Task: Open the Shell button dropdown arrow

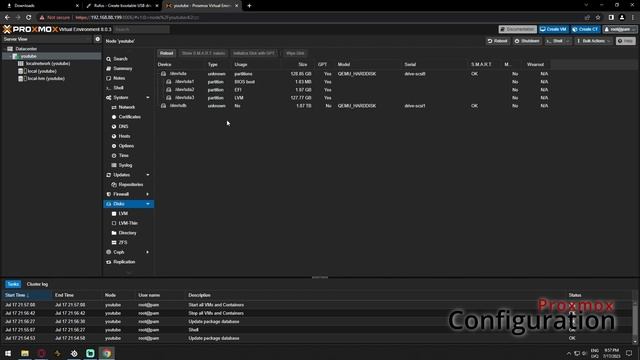Action: tap(568, 41)
